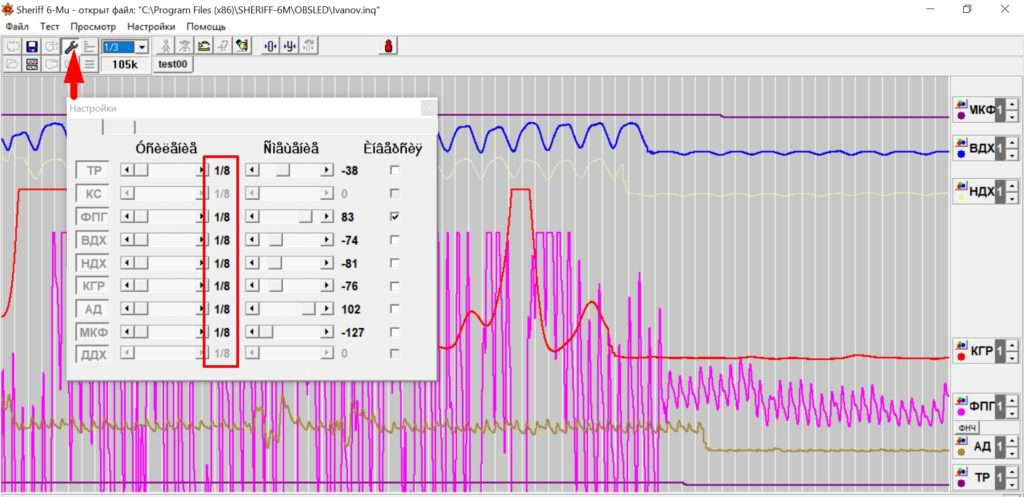Image resolution: width=1024 pixels, height=497 pixels.
Task: Click the horizontal zero axis icon
Action: click(x=269, y=46)
